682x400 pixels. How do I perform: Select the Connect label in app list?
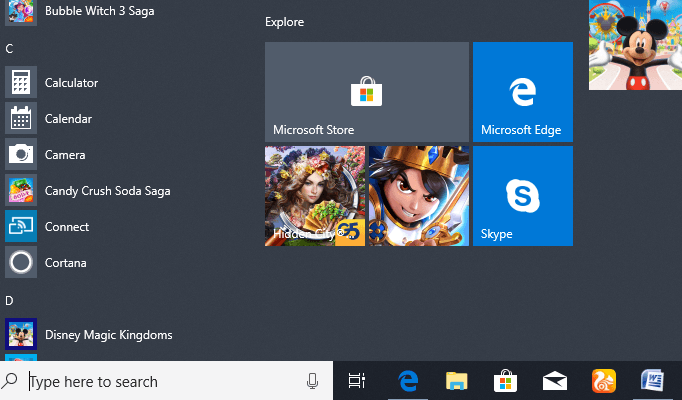67,227
